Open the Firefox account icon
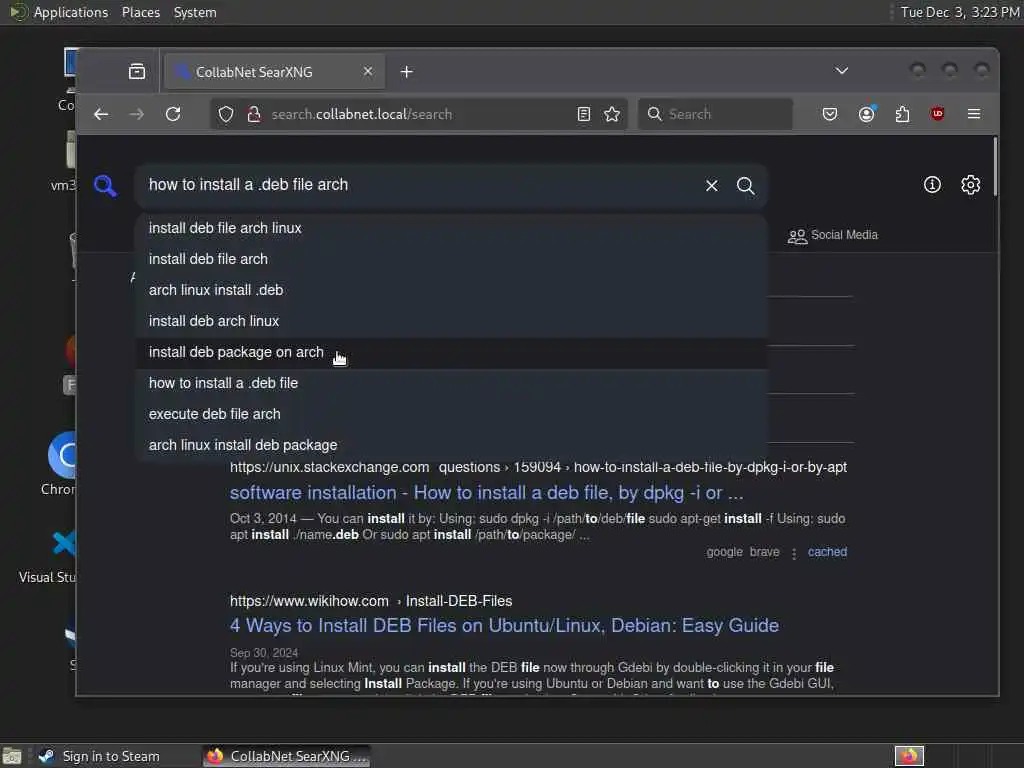Image resolution: width=1024 pixels, height=768 pixels. point(867,114)
